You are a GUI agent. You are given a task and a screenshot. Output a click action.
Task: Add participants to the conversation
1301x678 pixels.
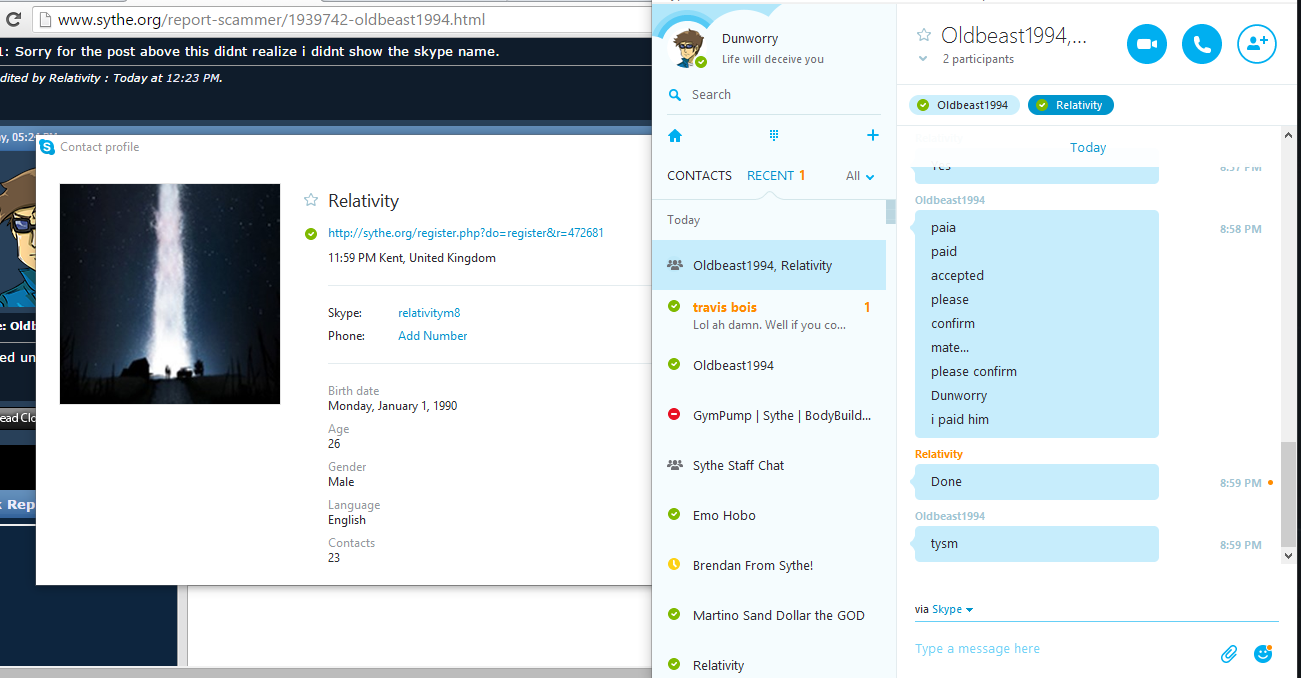[x=1257, y=44]
